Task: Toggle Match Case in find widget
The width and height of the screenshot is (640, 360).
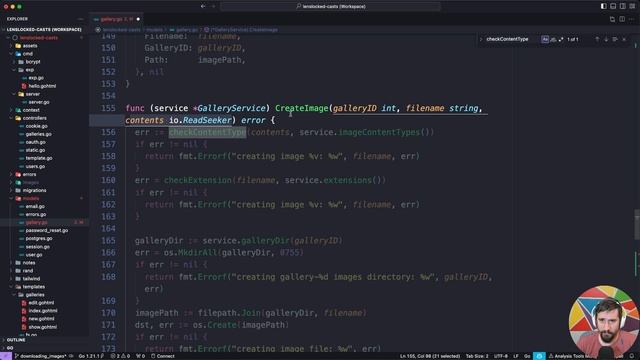Action: [545, 39]
